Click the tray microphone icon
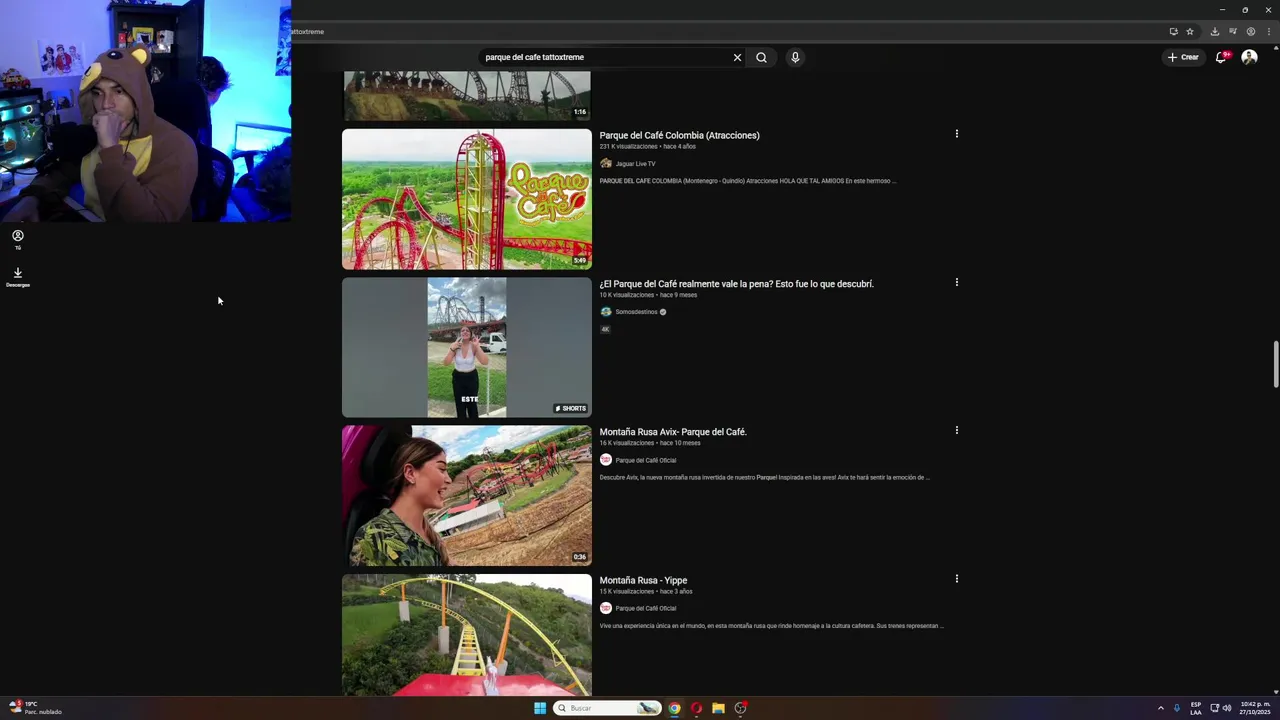This screenshot has height=720, width=1280. click(1177, 708)
